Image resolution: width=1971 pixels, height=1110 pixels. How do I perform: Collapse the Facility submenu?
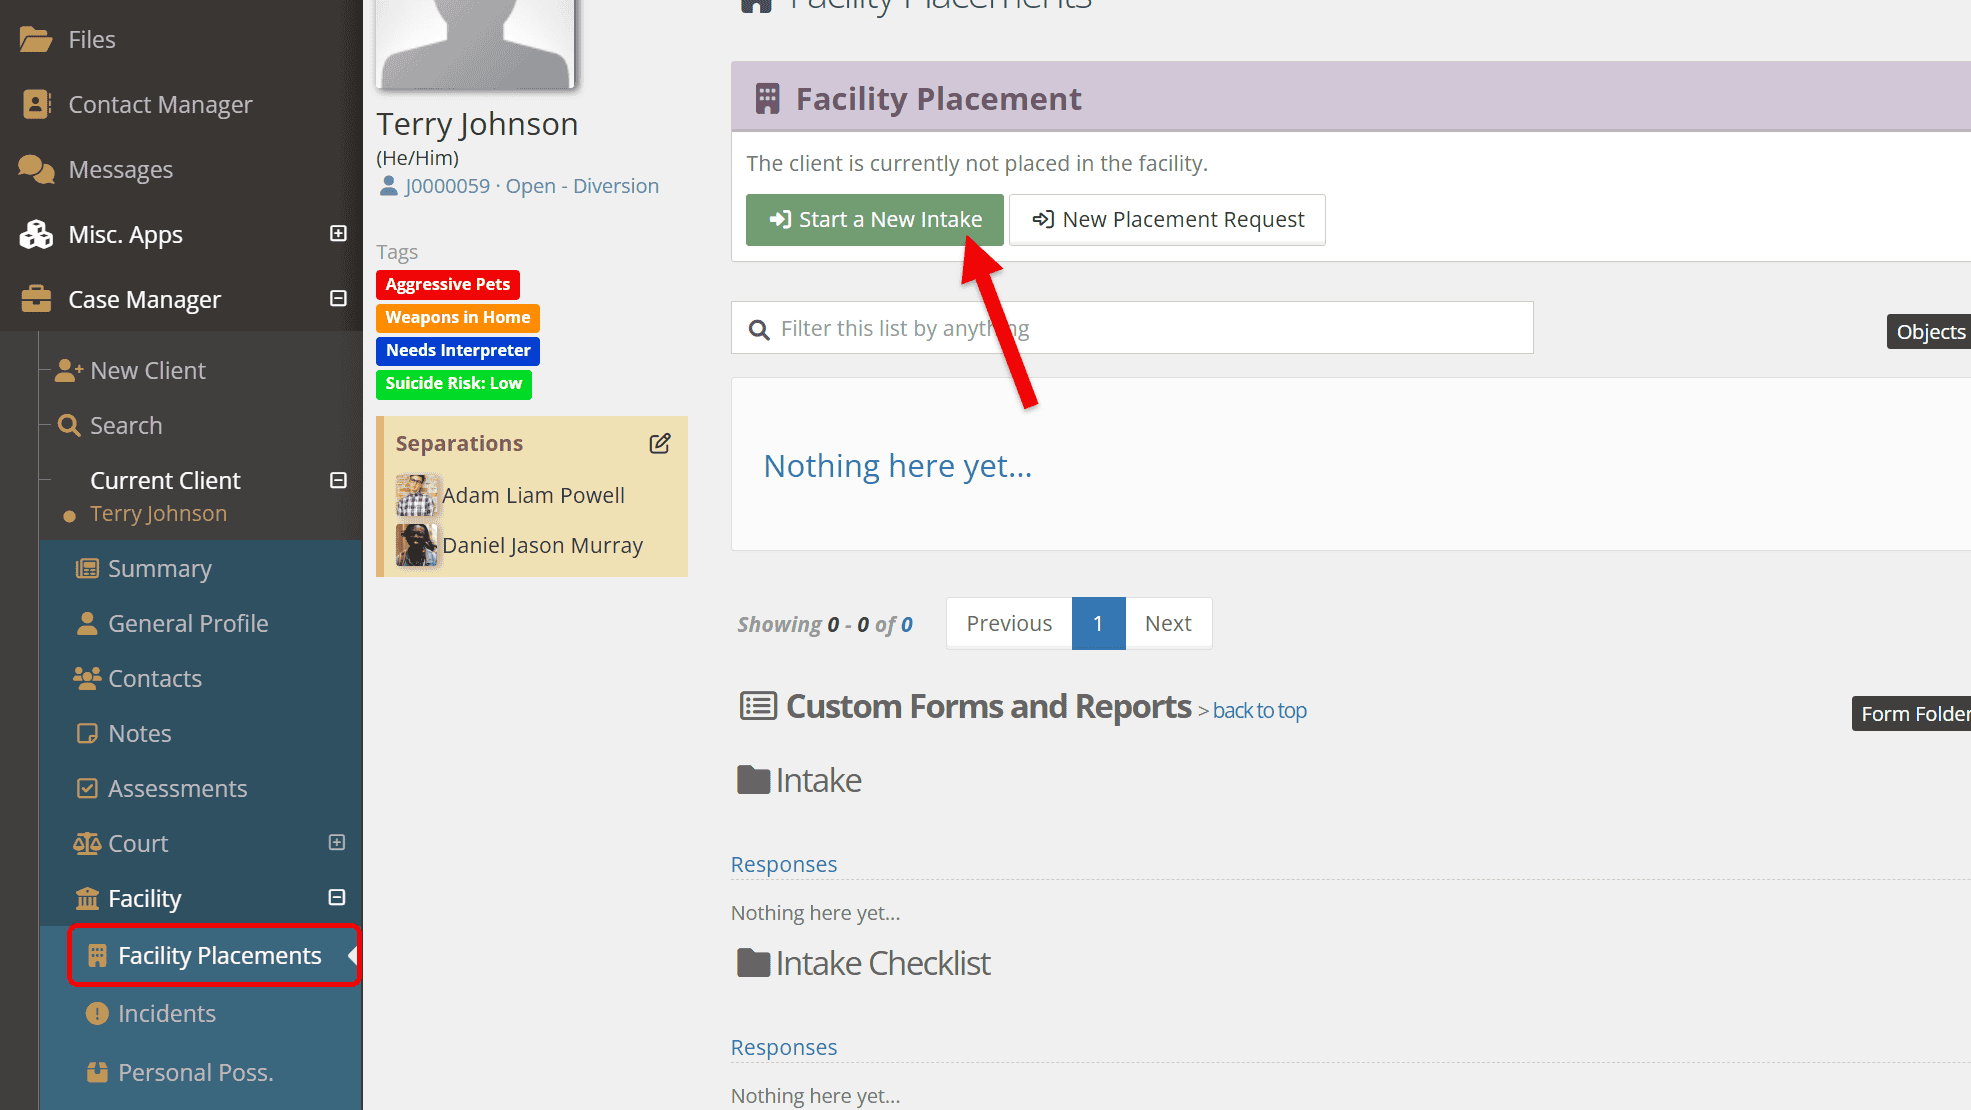click(337, 897)
